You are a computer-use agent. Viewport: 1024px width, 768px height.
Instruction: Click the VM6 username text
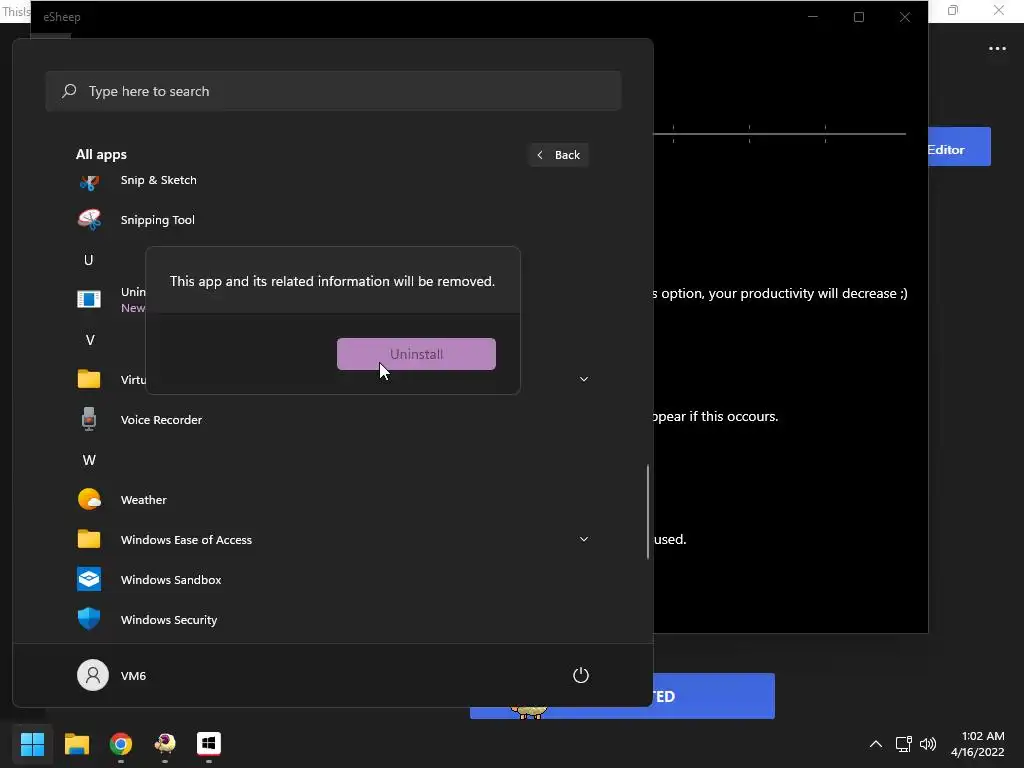click(x=133, y=675)
